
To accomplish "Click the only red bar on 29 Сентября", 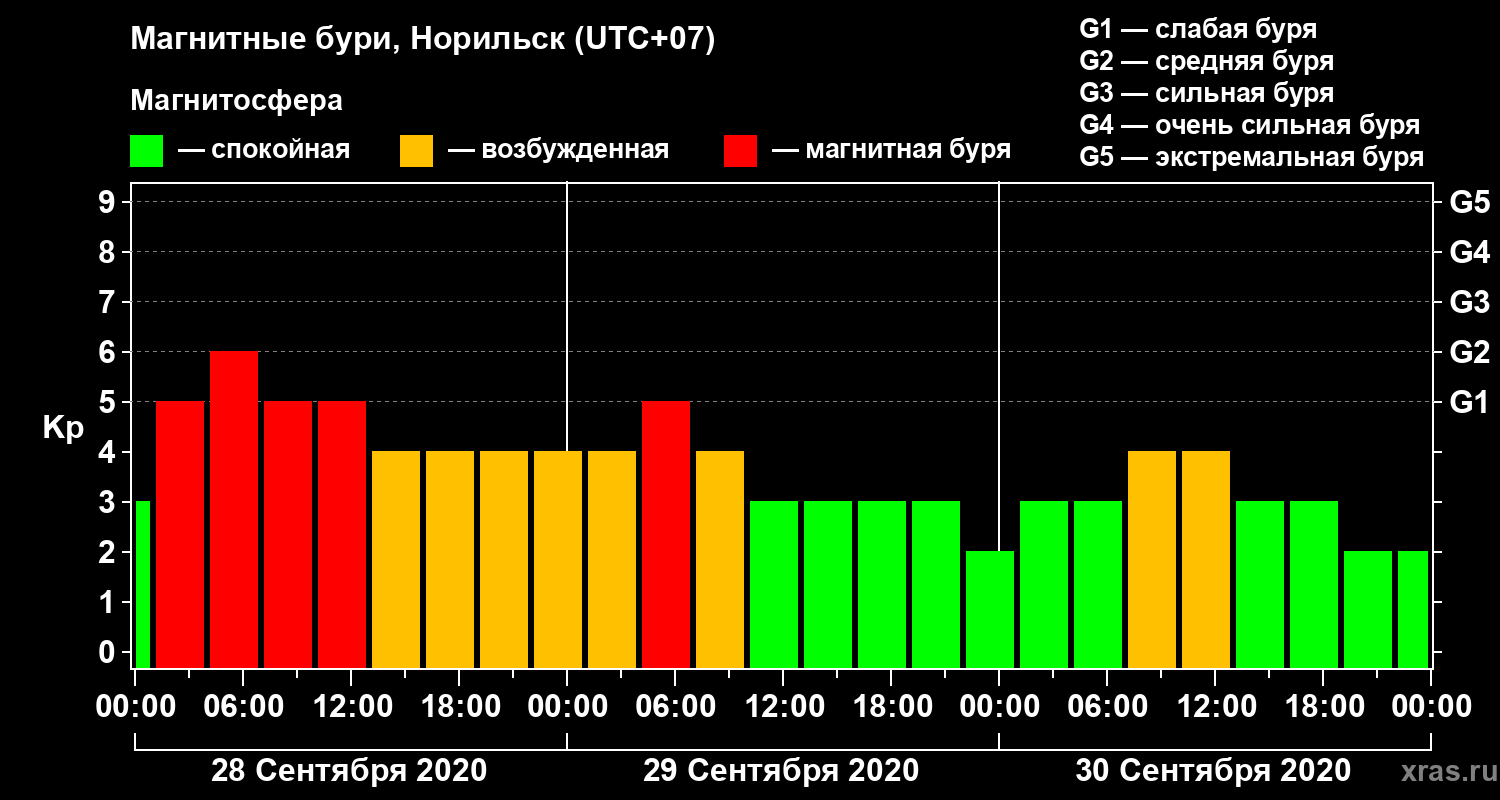I will pyautogui.click(x=666, y=534).
